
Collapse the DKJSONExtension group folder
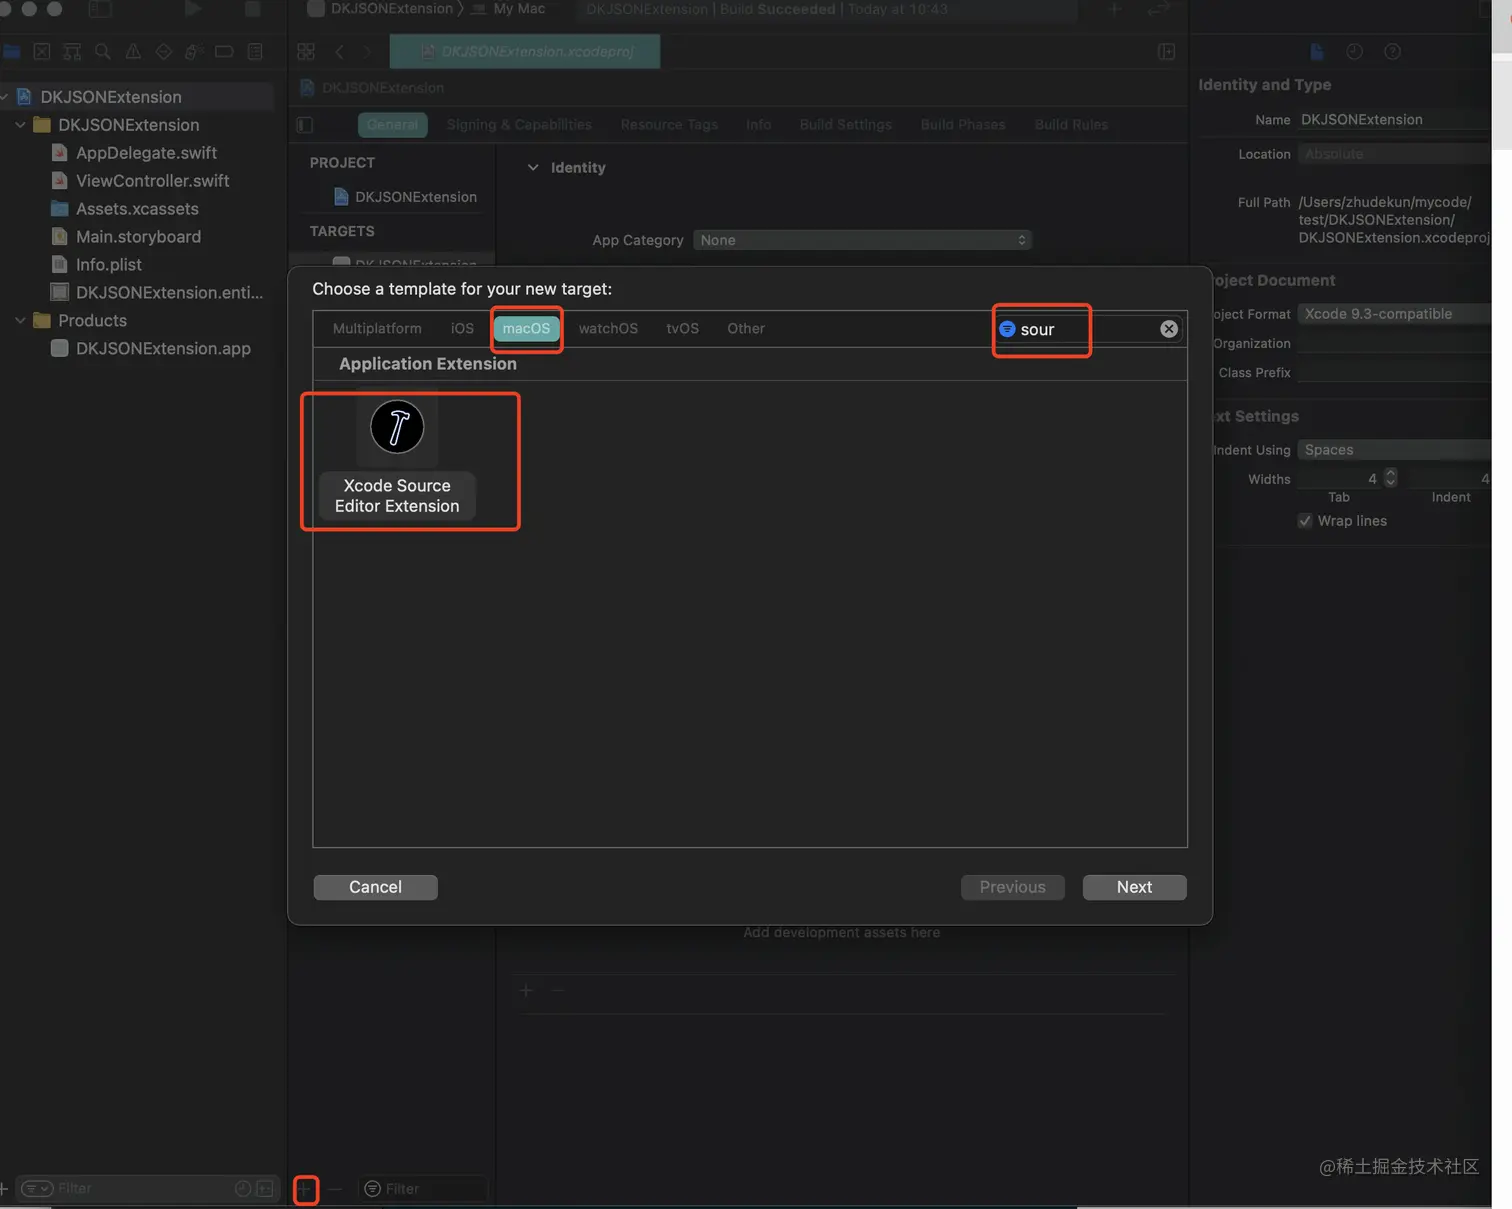click(20, 125)
